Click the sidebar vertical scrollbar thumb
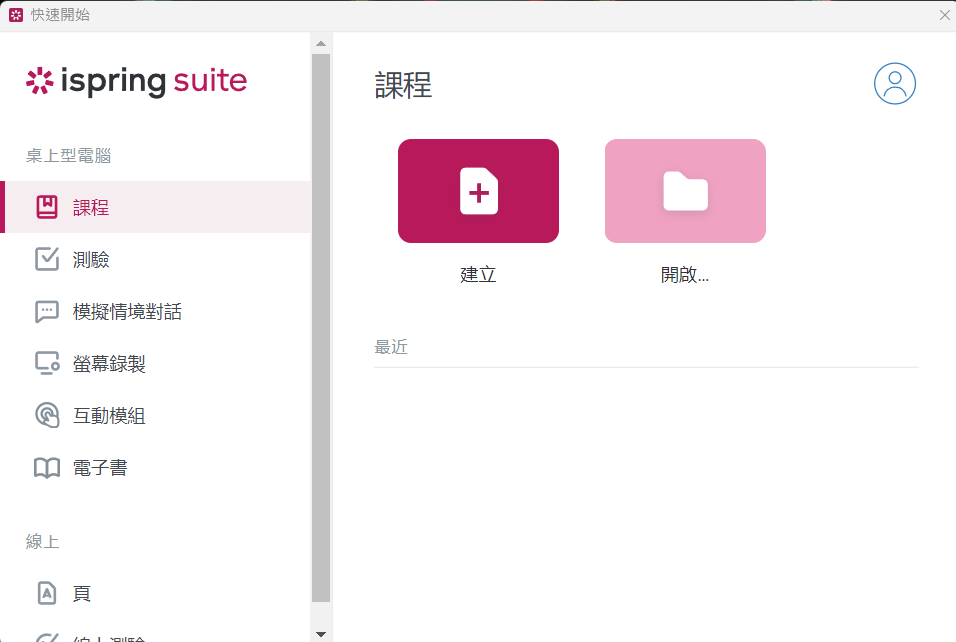956x642 pixels. (321, 328)
